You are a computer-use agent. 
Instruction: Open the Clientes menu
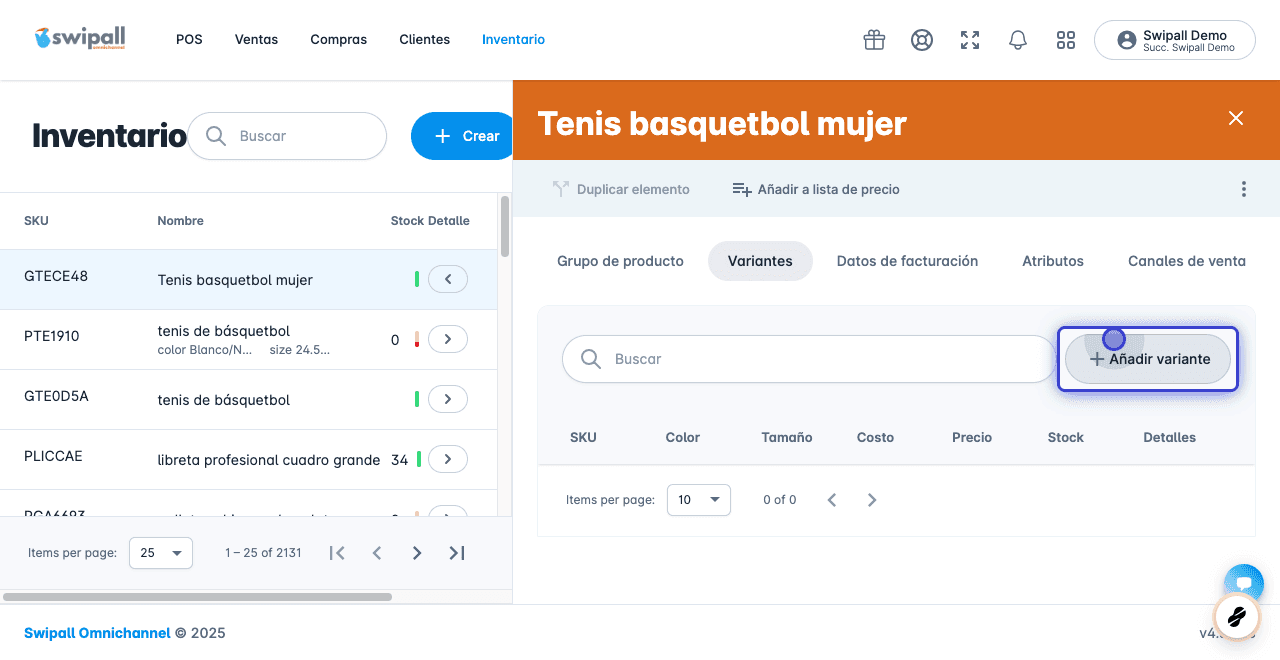point(425,40)
